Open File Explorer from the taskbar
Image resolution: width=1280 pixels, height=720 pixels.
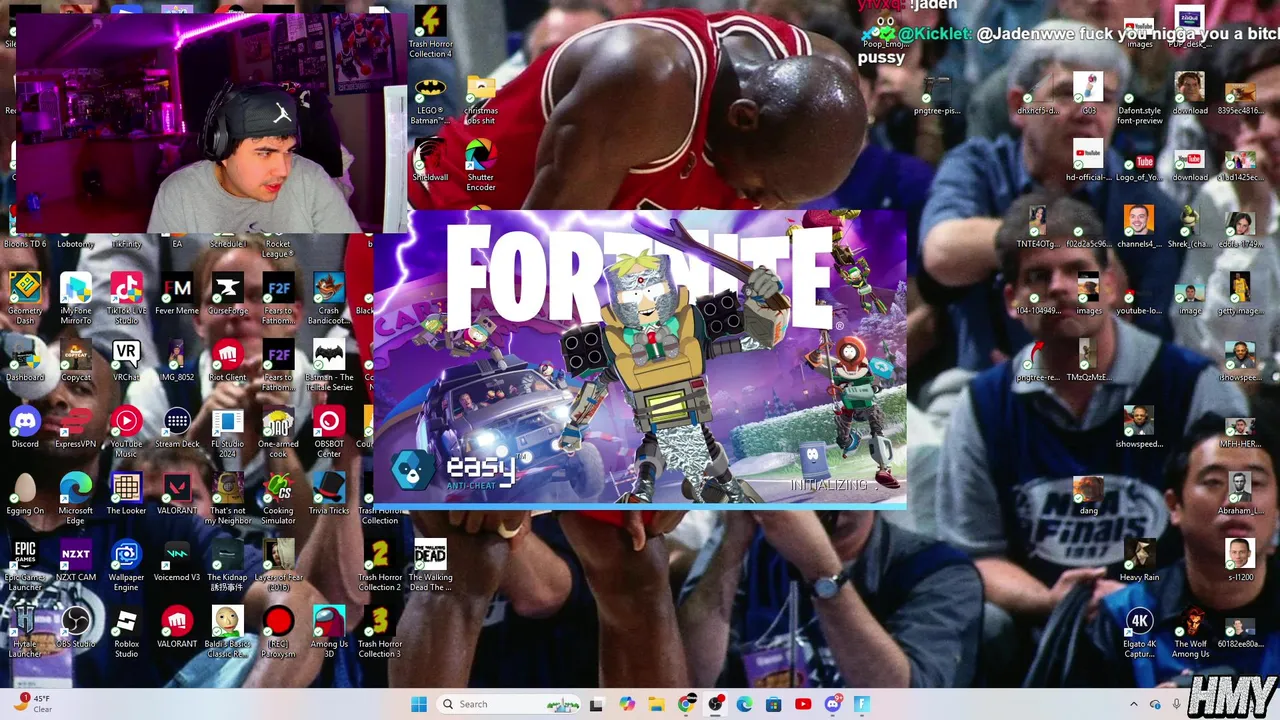click(x=656, y=704)
